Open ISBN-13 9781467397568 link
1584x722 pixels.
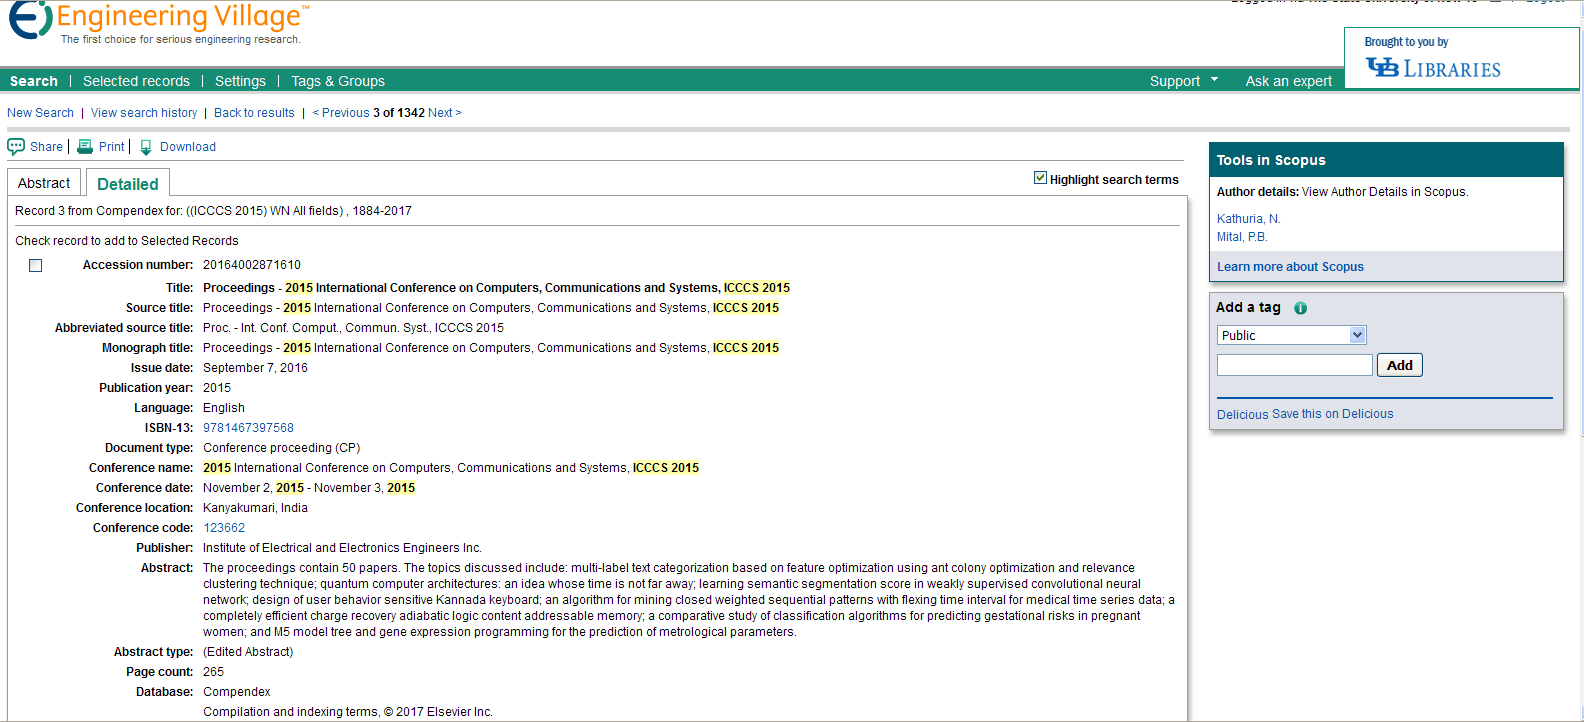[x=248, y=428]
